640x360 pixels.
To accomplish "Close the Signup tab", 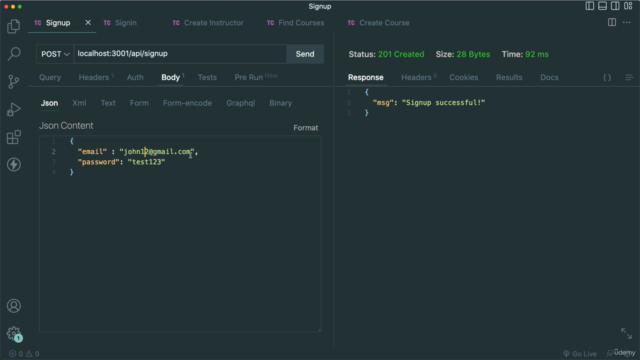I will point(88,22).
